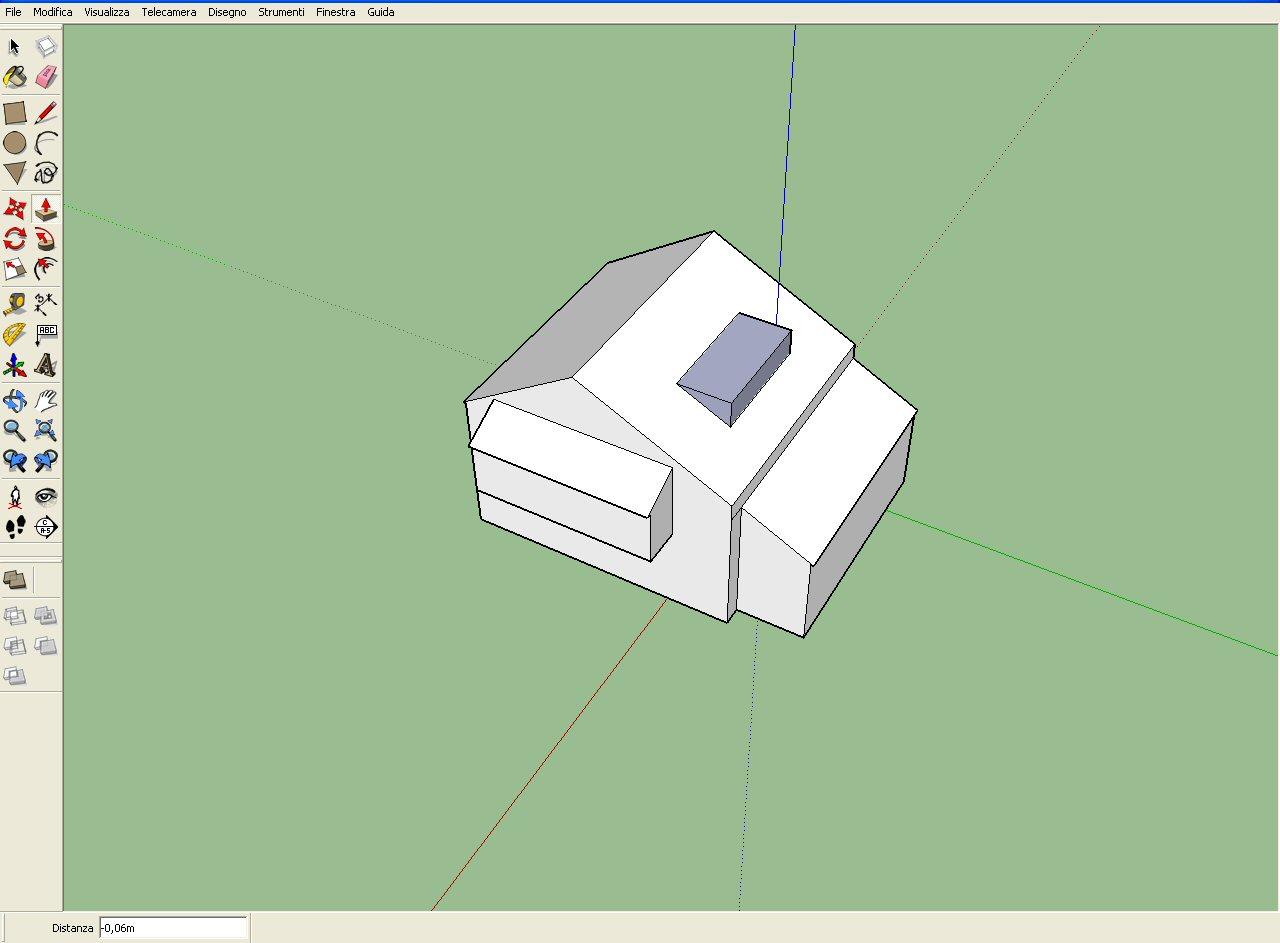Go to the Next camera view
This screenshot has height=943, width=1280.
click(x=46, y=461)
